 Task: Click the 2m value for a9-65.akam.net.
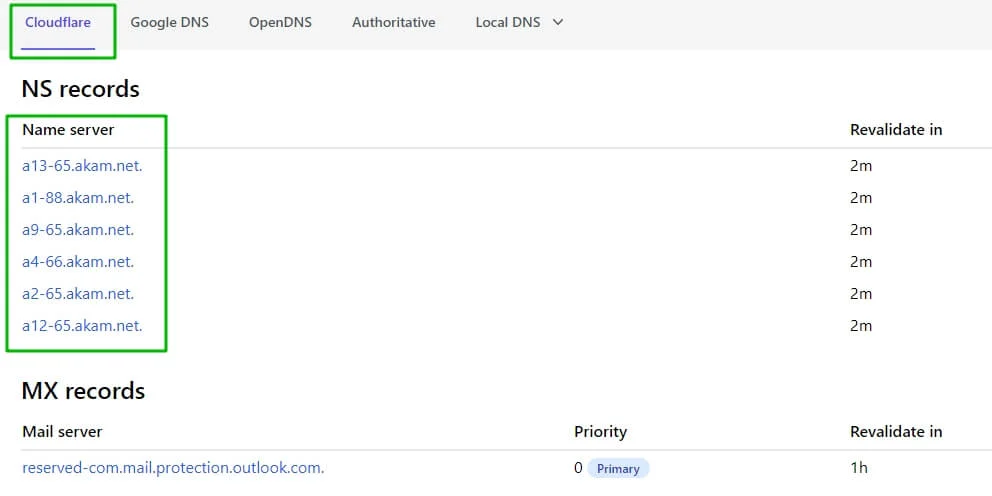(x=861, y=230)
